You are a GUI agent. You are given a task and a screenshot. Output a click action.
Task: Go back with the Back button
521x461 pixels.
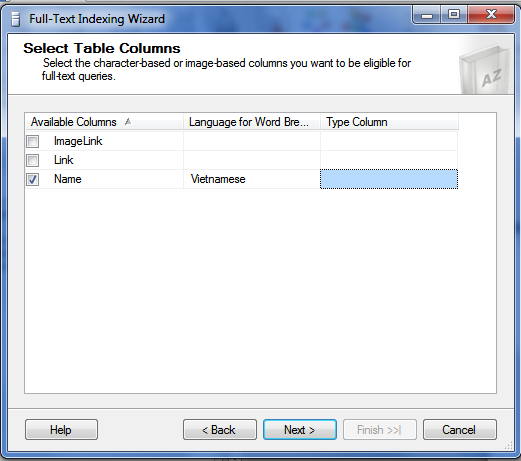220,430
